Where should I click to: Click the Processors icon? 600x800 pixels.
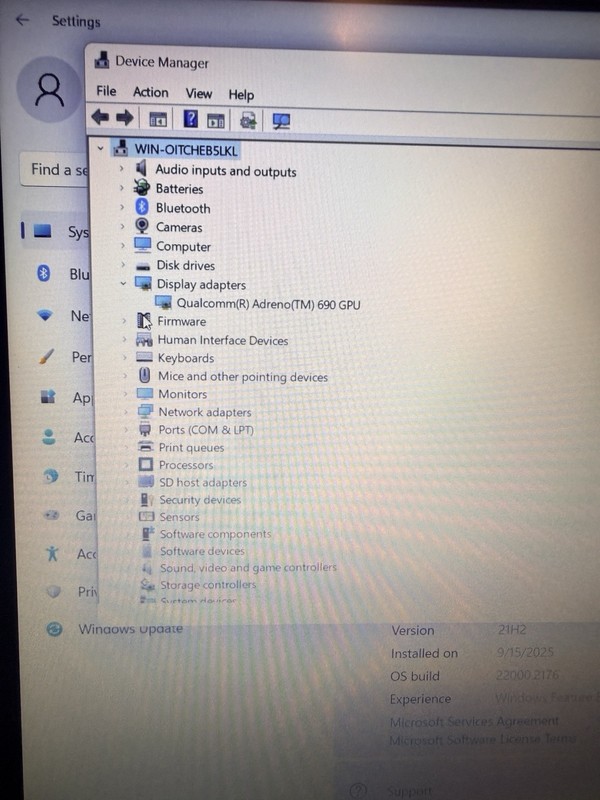146,464
